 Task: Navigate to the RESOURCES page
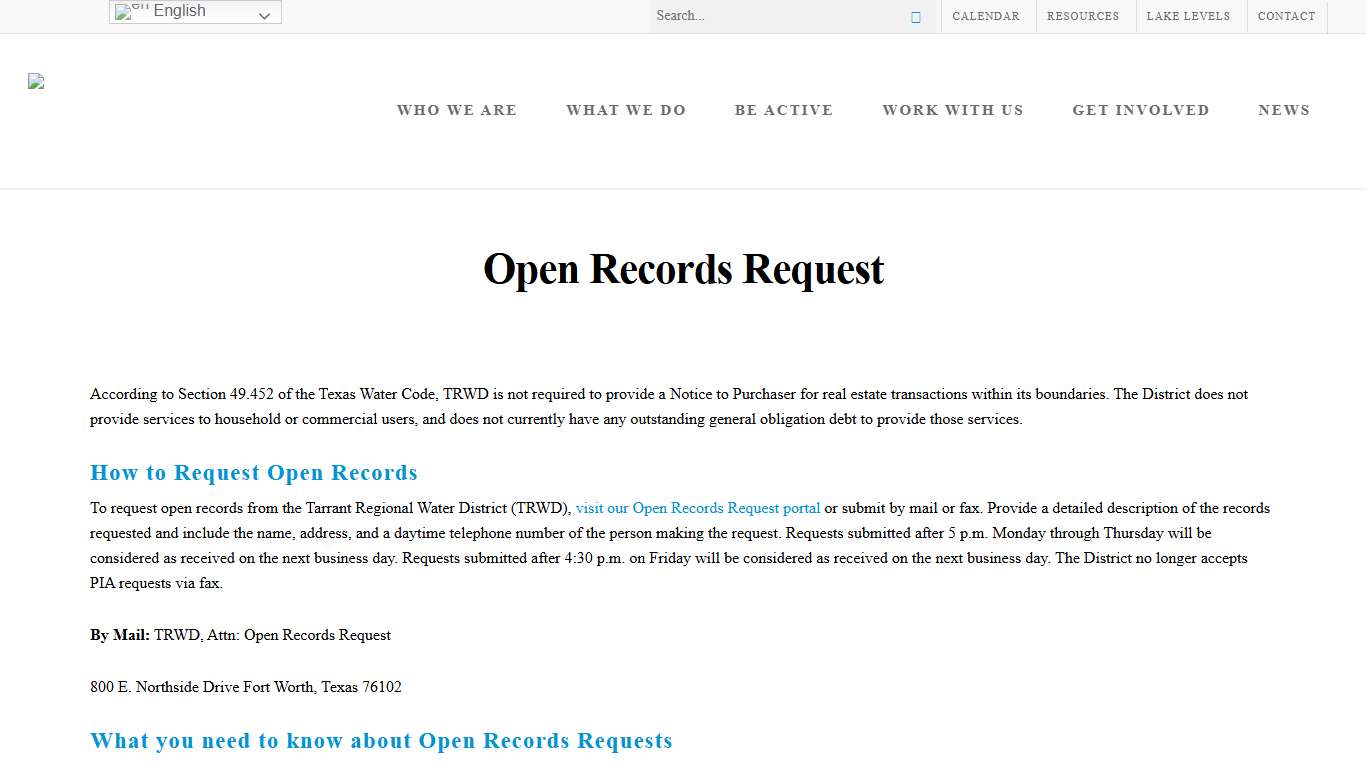click(x=1083, y=16)
